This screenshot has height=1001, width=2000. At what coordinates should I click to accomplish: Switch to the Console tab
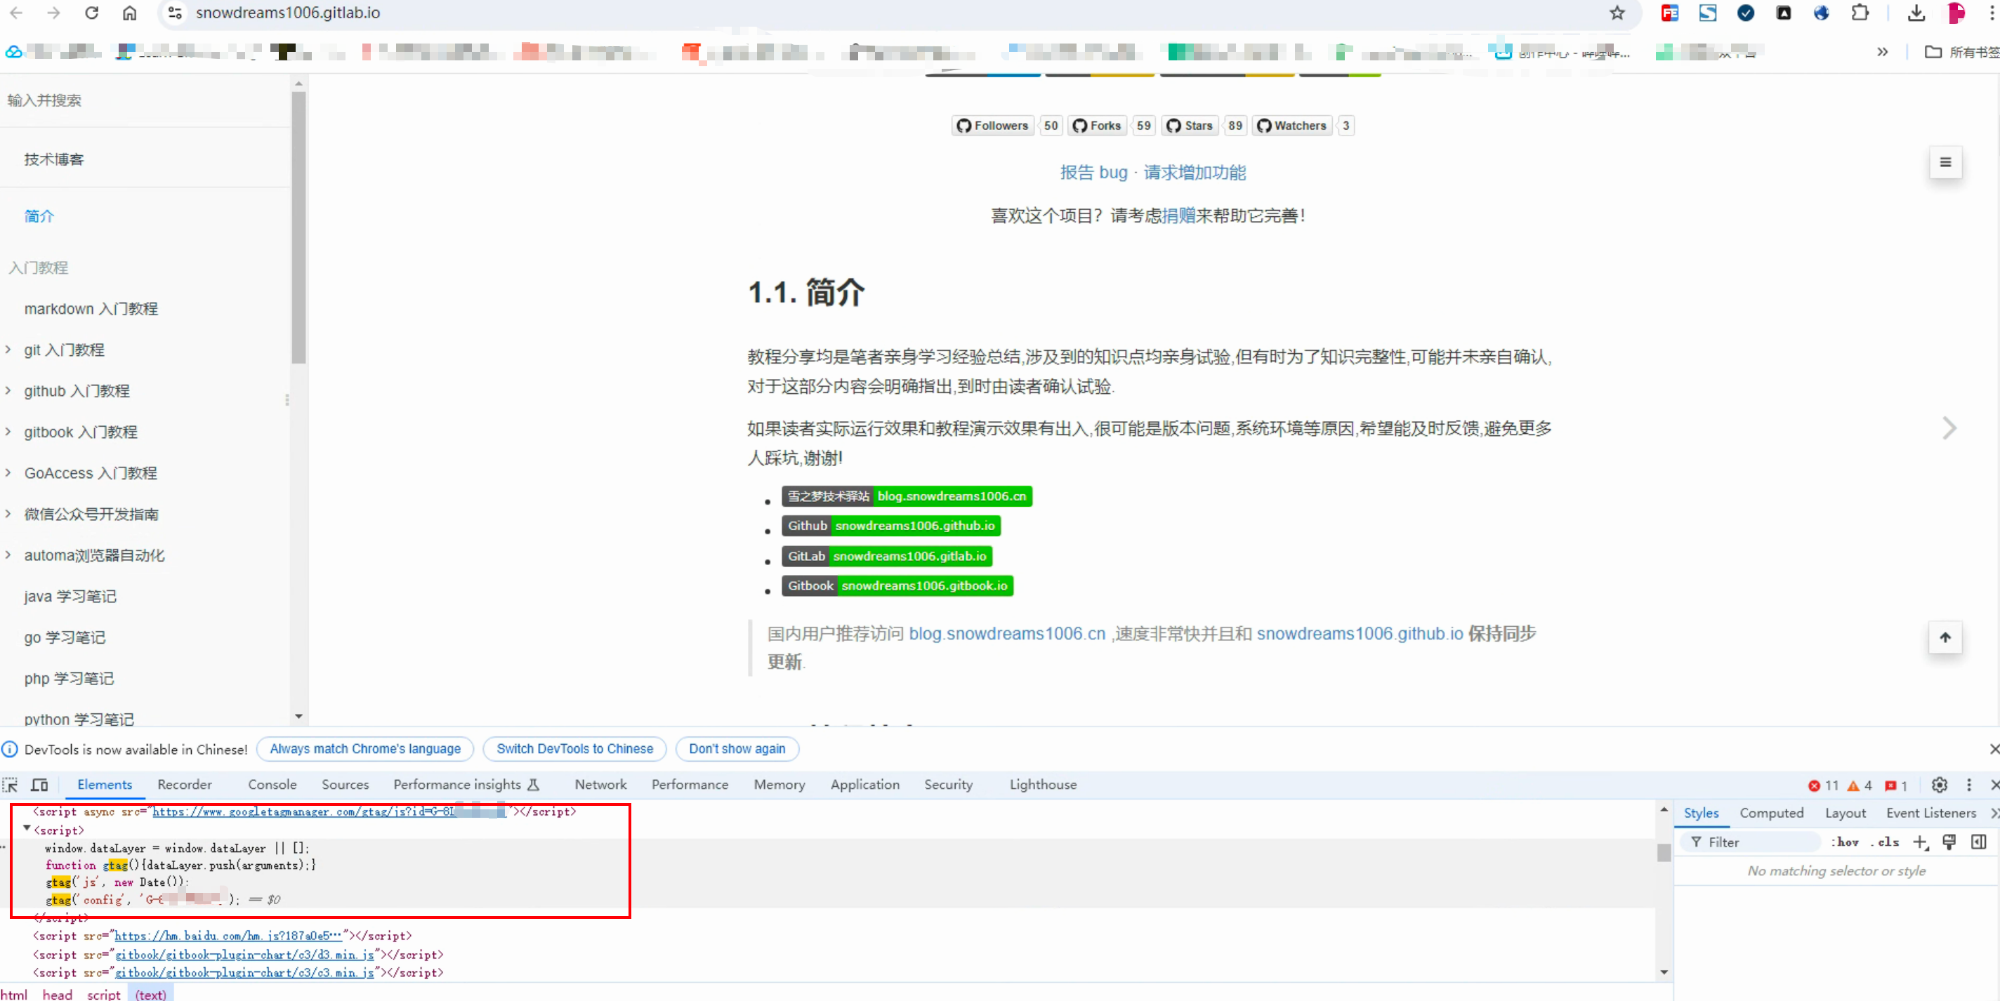pyautogui.click(x=272, y=785)
